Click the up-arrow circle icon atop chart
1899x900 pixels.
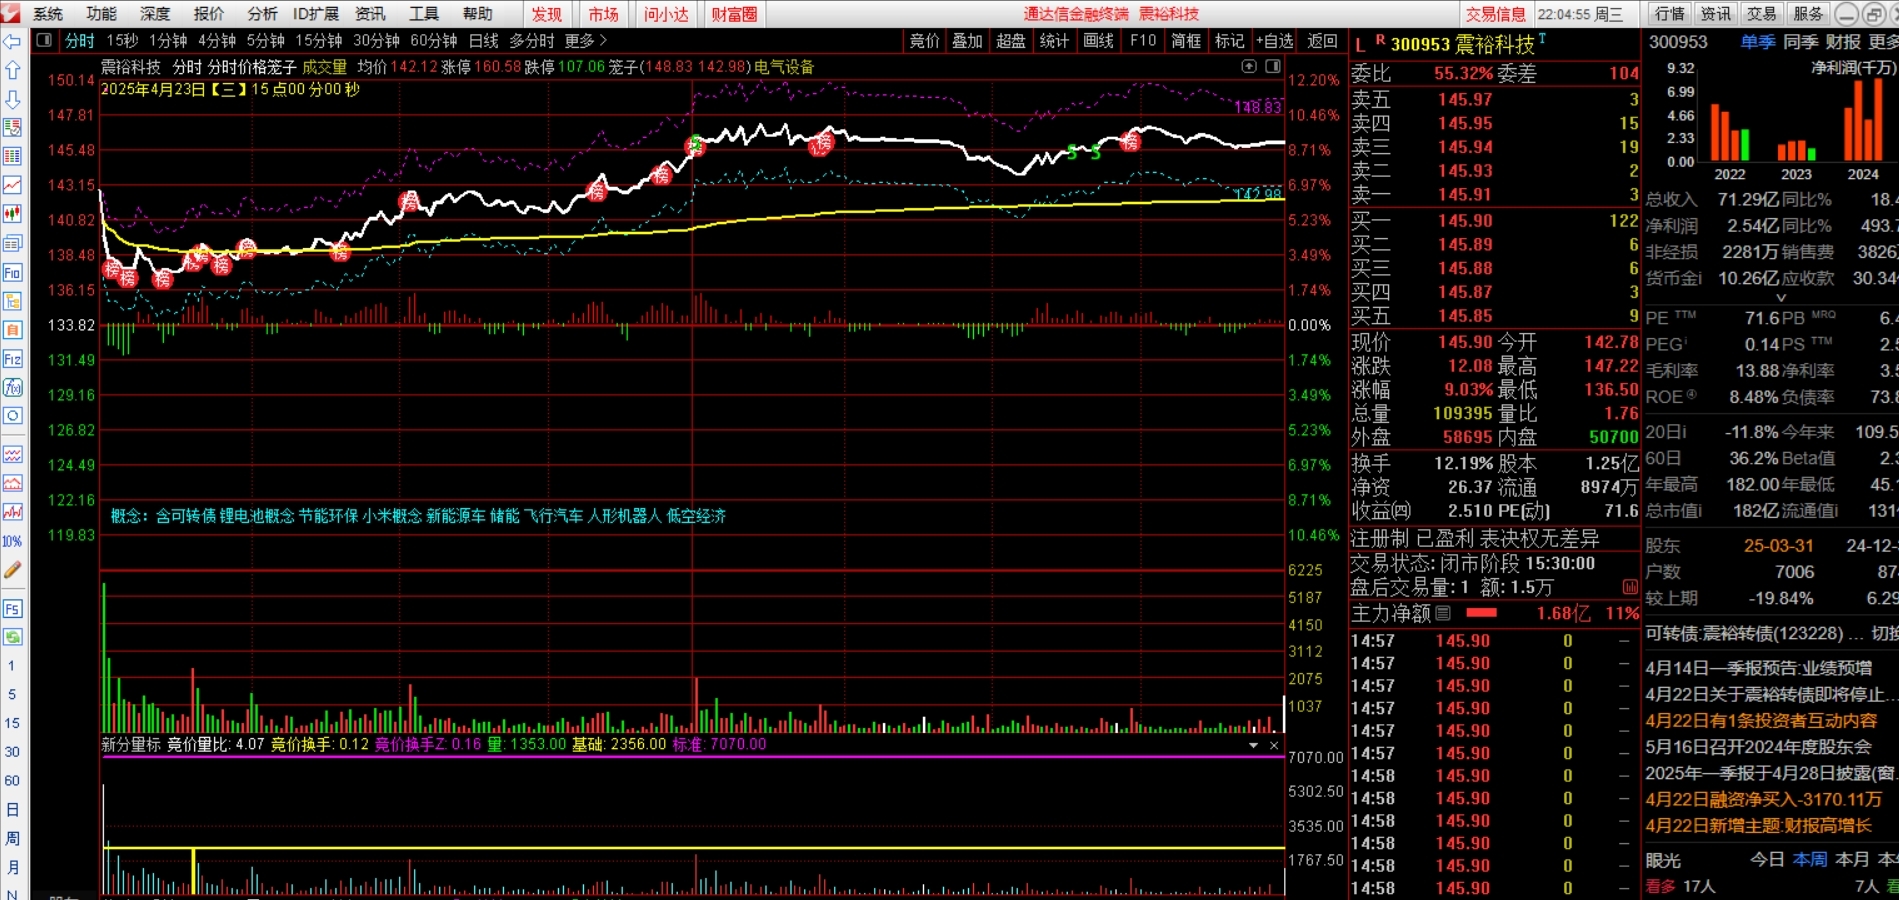(x=1249, y=66)
